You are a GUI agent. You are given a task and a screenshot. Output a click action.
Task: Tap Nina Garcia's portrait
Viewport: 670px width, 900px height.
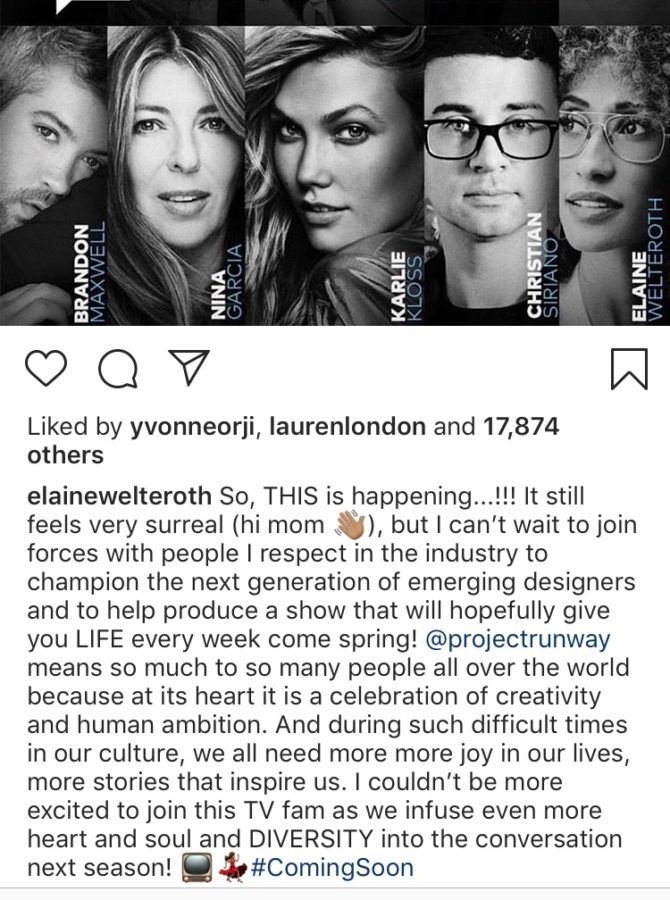(x=174, y=170)
